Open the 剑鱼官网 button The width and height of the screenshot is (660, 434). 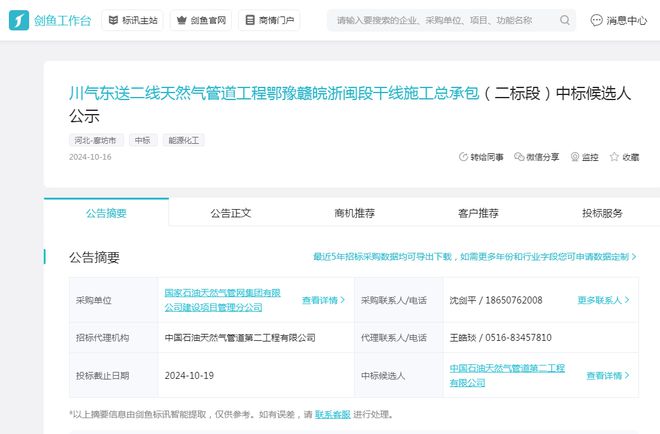tap(201, 20)
